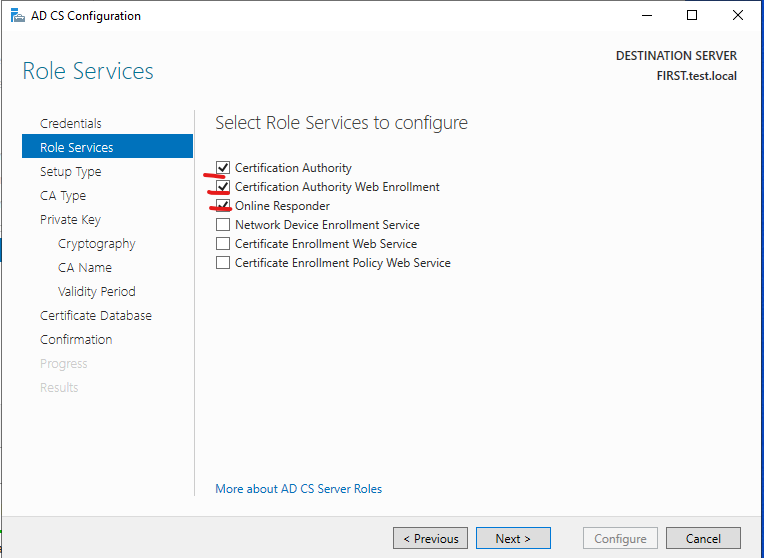Select the Role Services step

pyautogui.click(x=107, y=147)
